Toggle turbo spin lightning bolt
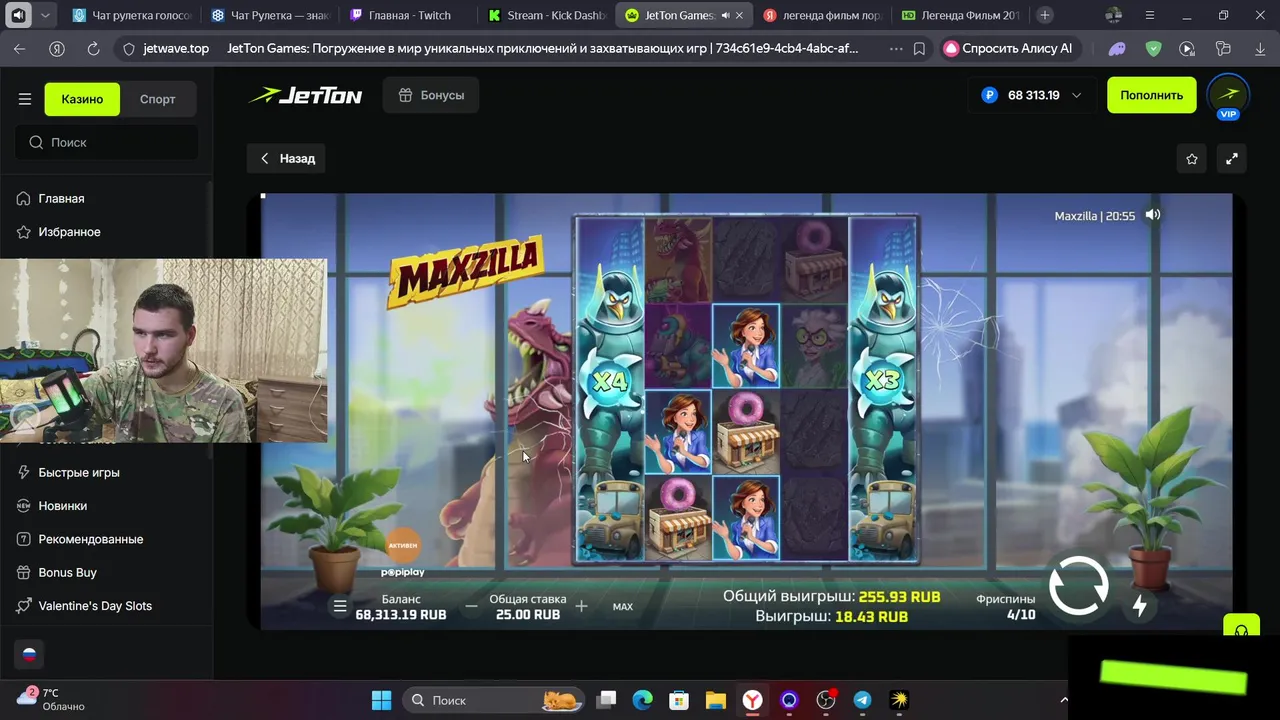This screenshot has height=720, width=1280. click(1139, 605)
